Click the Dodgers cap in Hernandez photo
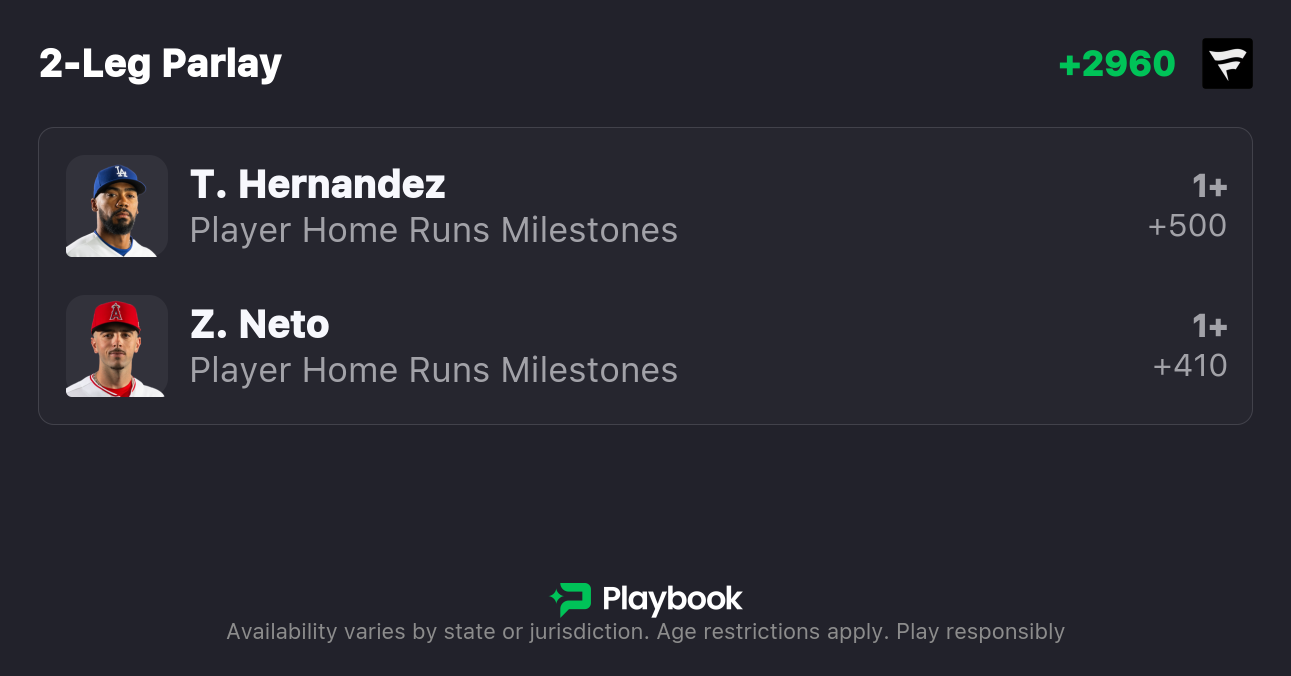Image resolution: width=1291 pixels, height=676 pixels. pos(119,179)
